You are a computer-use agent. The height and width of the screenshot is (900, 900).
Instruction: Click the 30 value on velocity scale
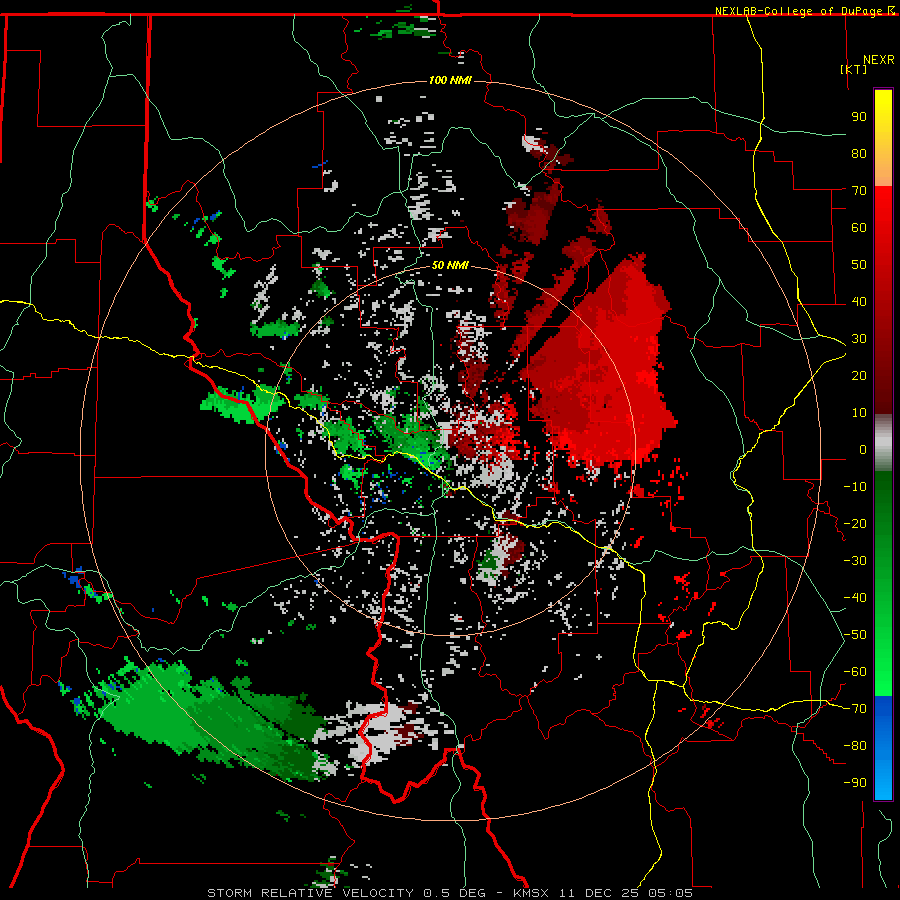click(x=859, y=339)
